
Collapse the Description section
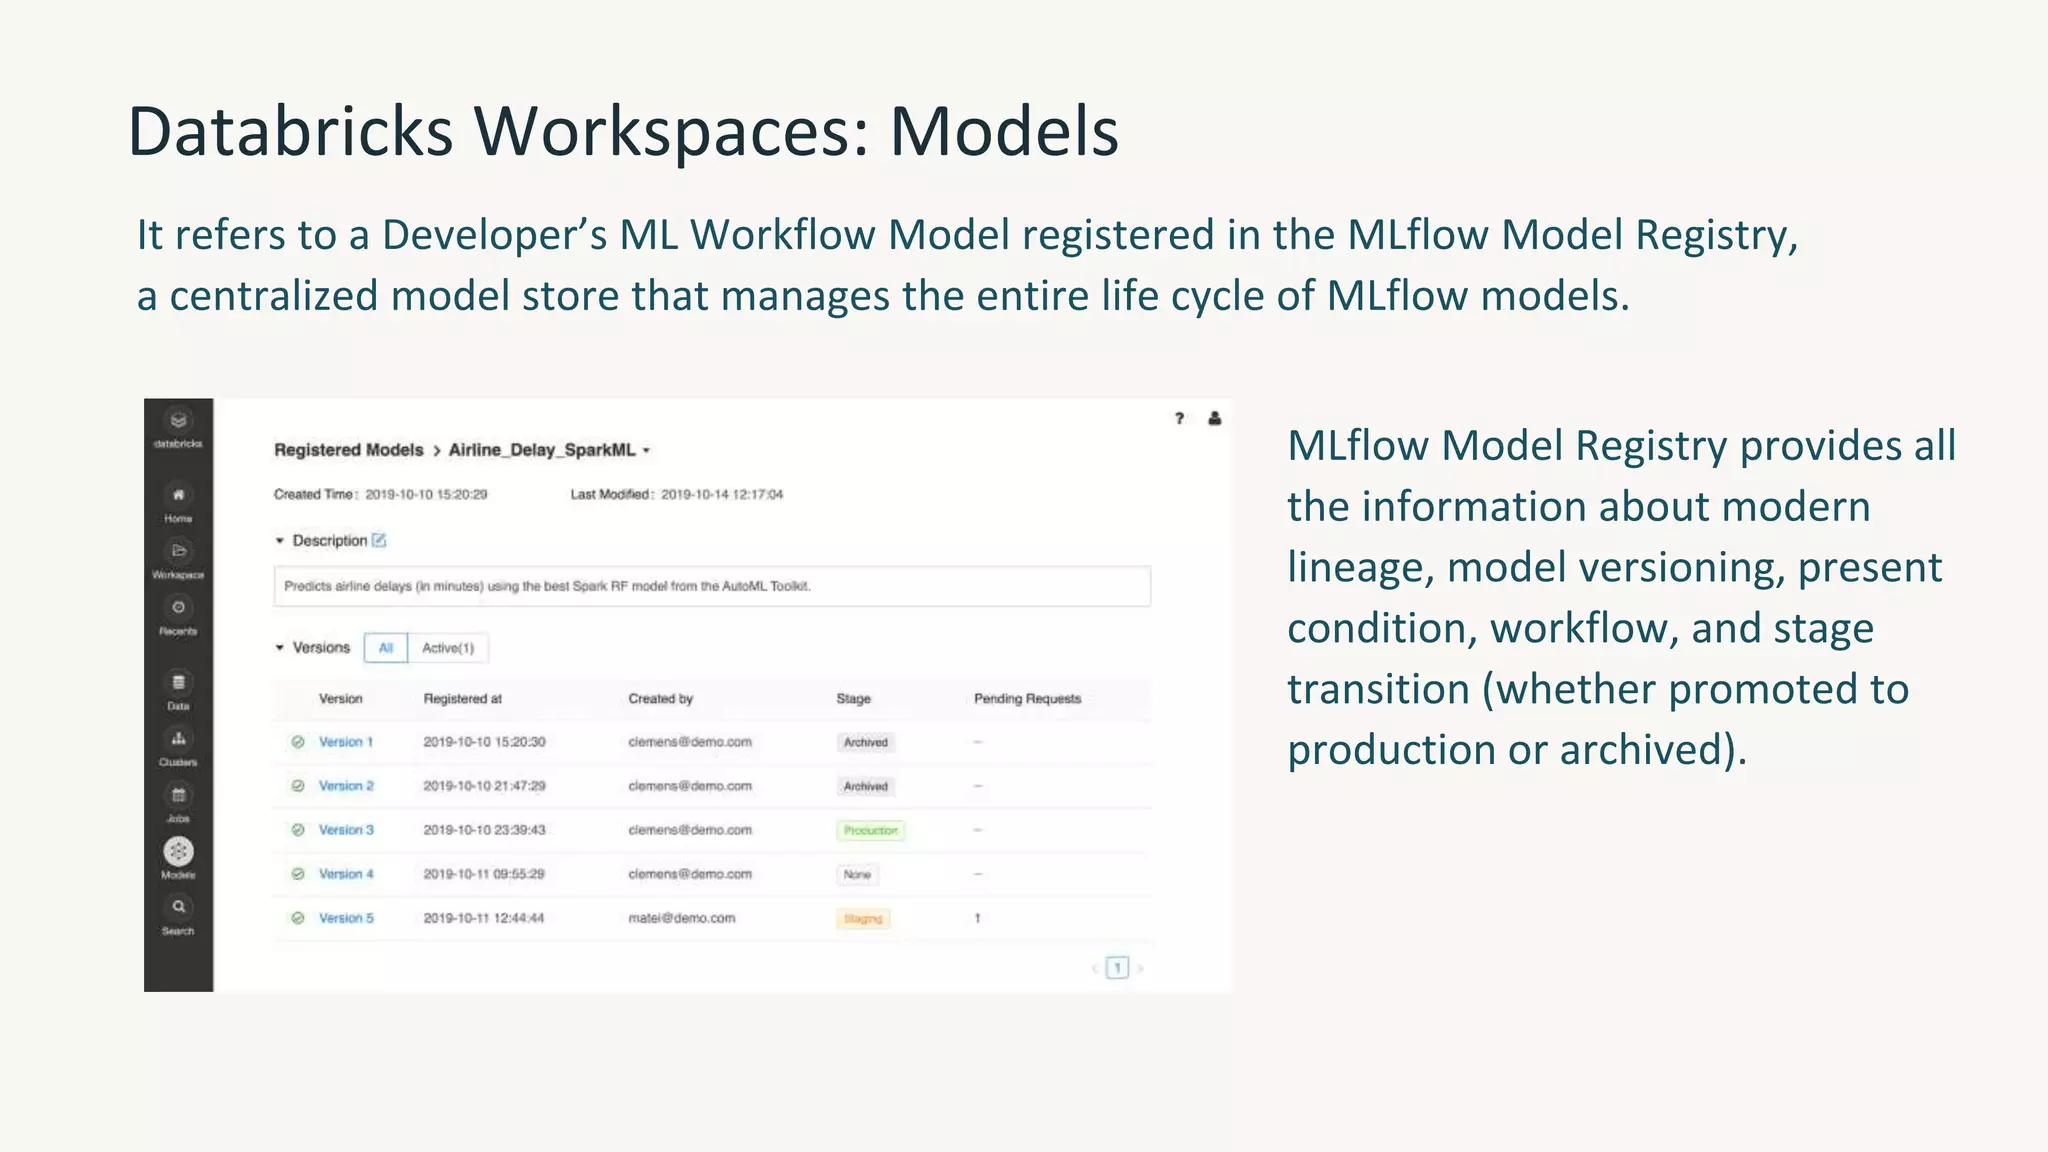click(280, 541)
